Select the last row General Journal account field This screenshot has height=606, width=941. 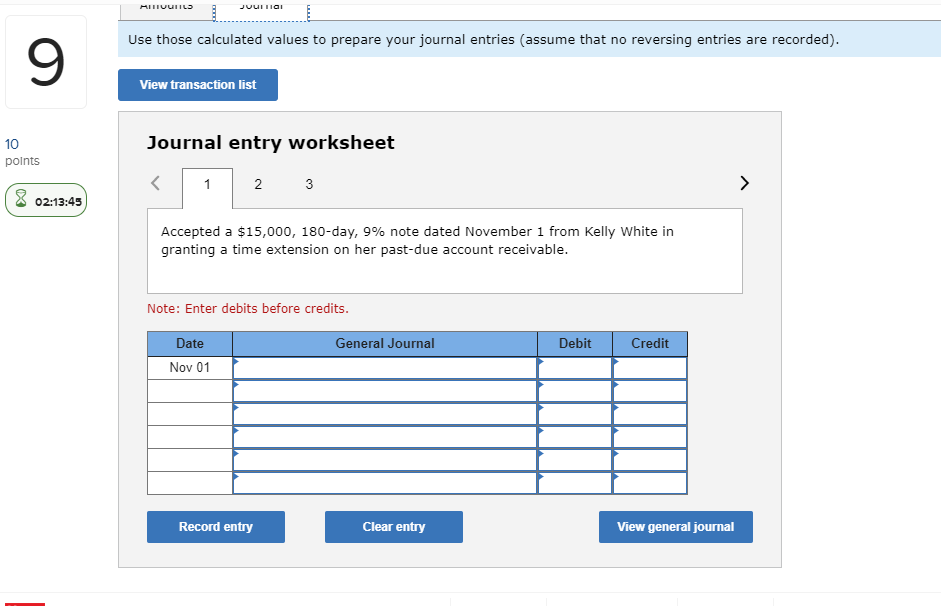pos(385,483)
